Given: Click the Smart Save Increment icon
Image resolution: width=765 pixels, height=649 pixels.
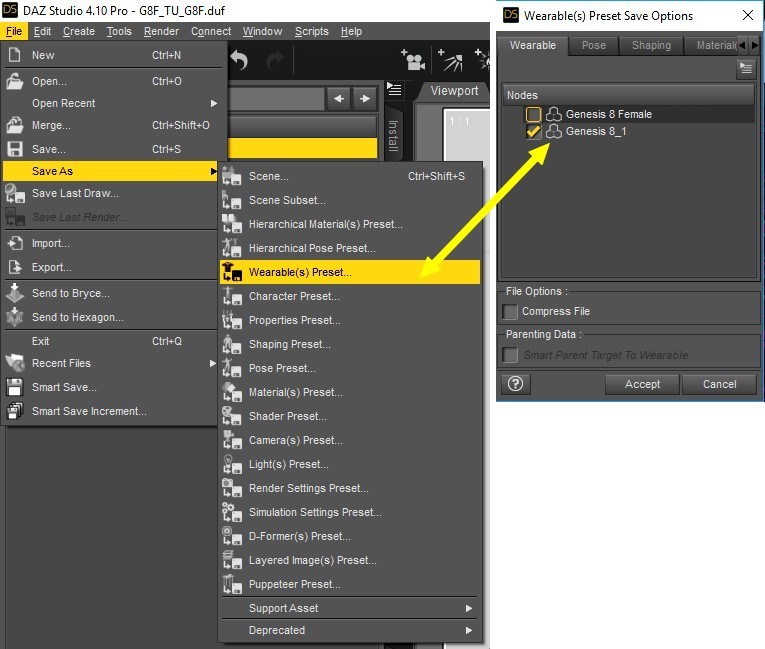Looking at the screenshot, I should (15, 411).
